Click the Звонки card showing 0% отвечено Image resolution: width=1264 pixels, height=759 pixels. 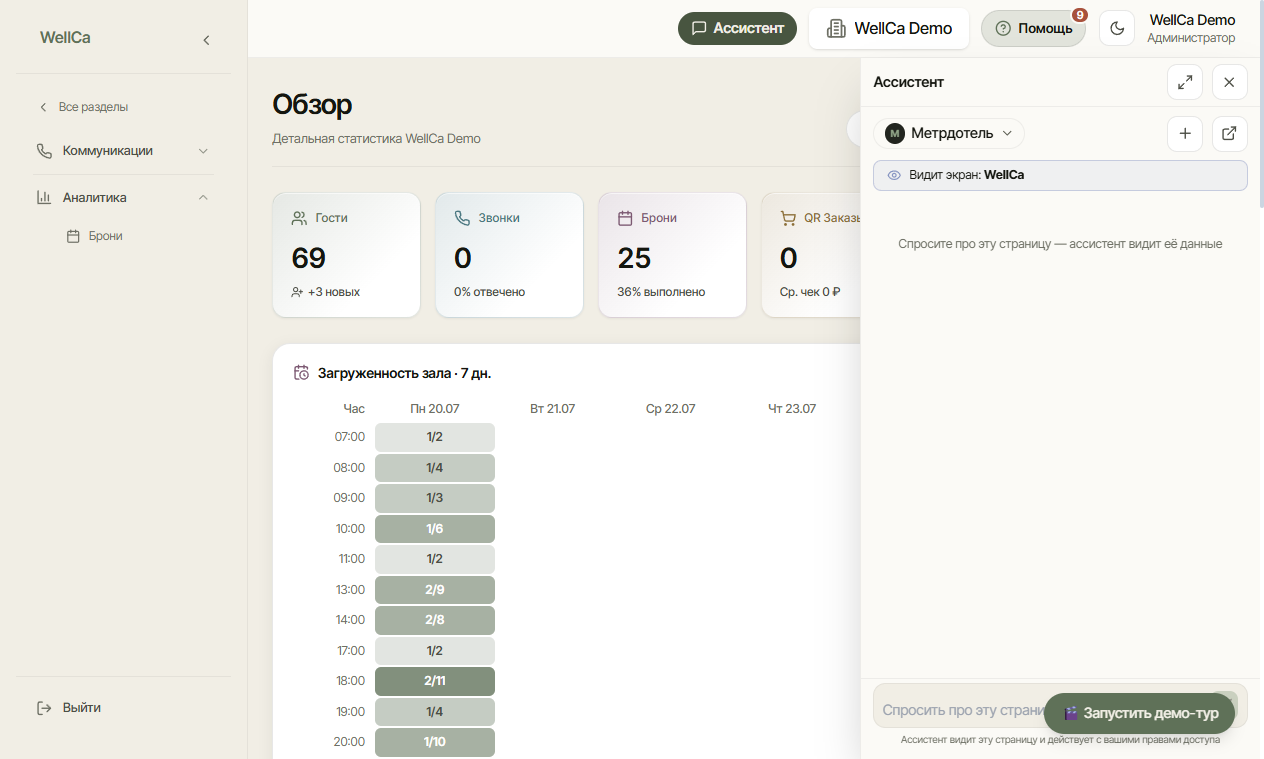coord(509,255)
